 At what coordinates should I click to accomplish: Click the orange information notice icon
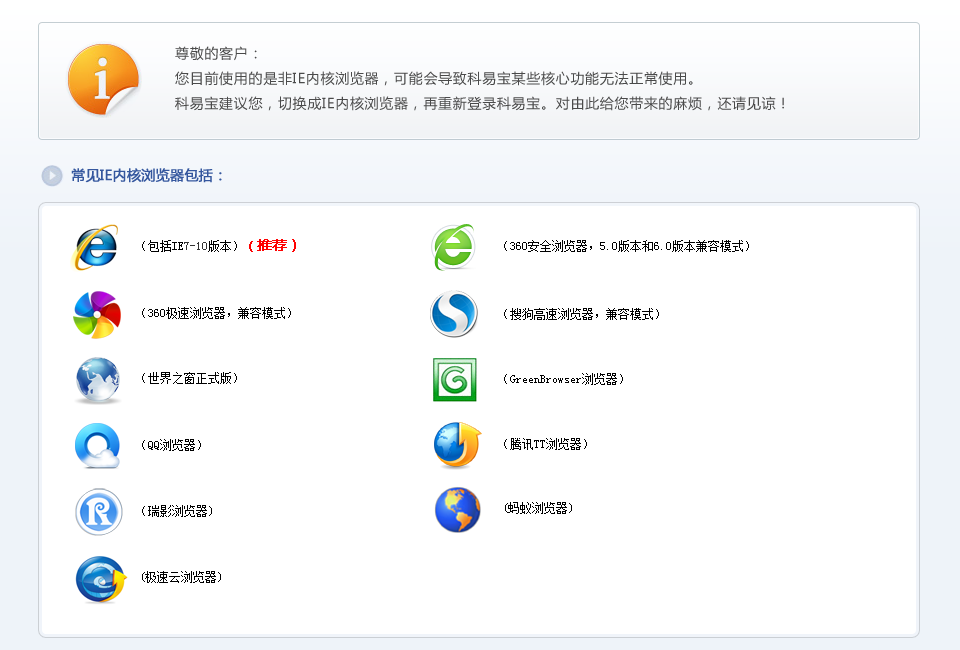(x=103, y=79)
